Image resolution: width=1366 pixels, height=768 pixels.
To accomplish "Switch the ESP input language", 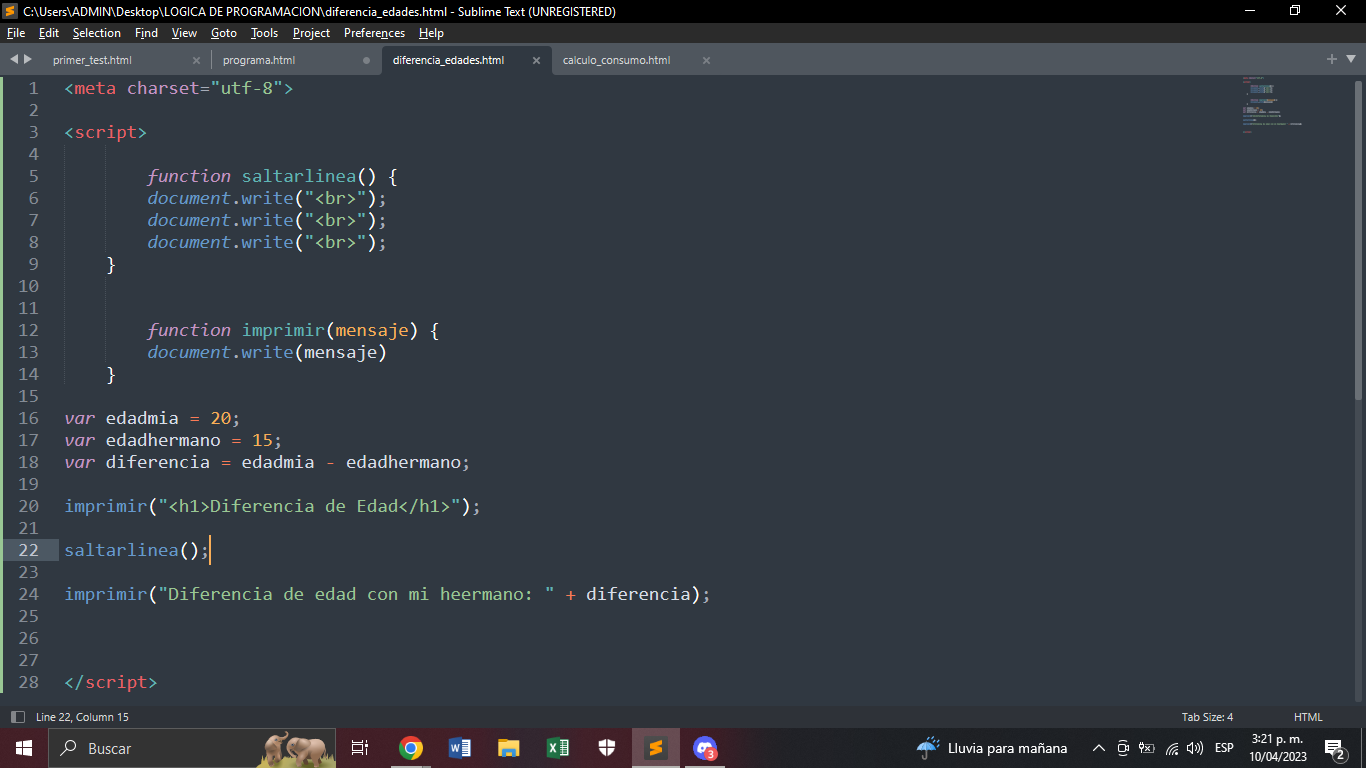I will point(1224,748).
